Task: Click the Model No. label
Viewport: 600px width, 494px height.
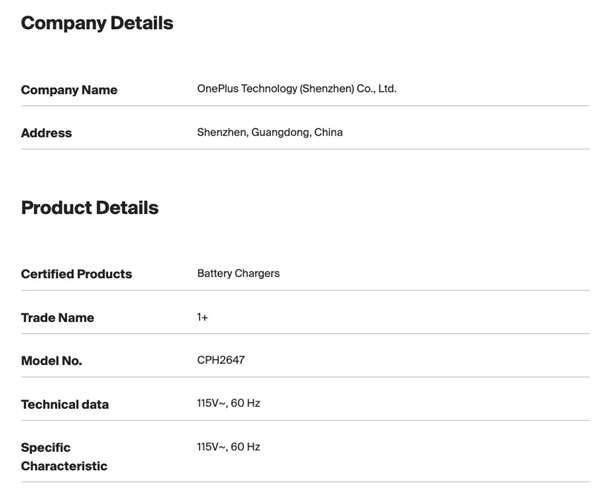Action: tap(51, 361)
